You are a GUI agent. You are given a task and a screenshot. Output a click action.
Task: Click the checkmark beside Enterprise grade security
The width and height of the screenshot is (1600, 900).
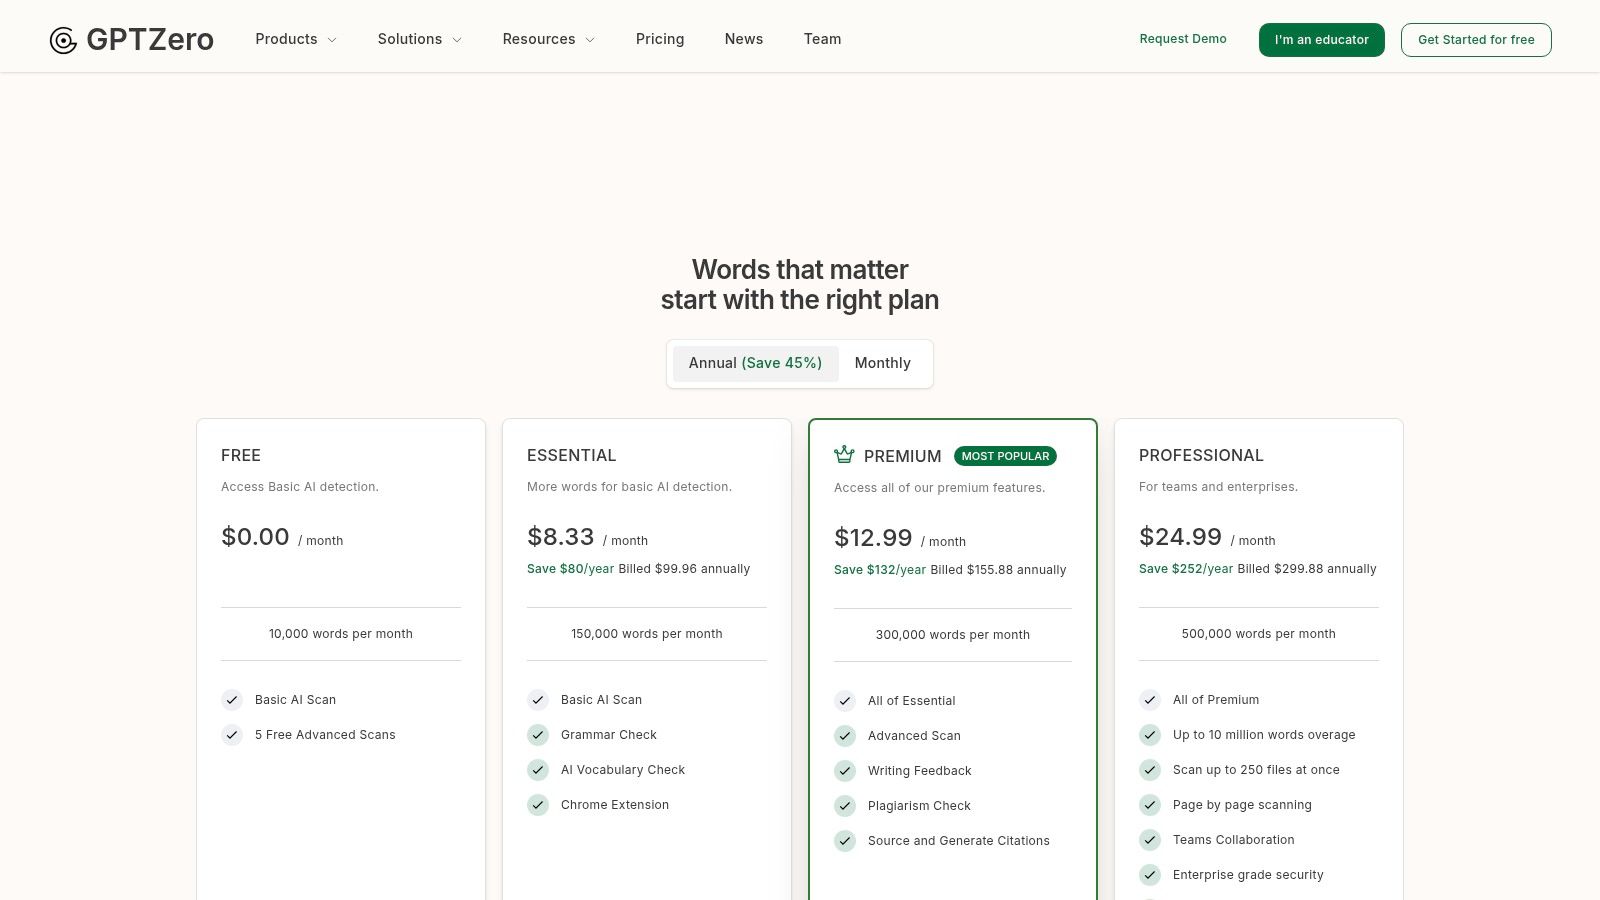1150,875
